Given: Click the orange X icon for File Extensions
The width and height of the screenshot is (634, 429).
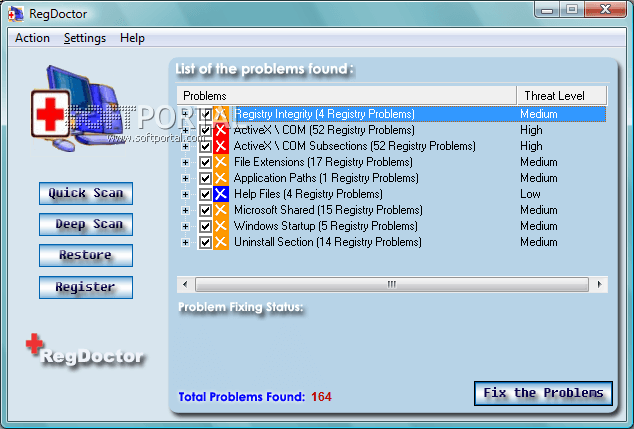Looking at the screenshot, I should (221, 162).
